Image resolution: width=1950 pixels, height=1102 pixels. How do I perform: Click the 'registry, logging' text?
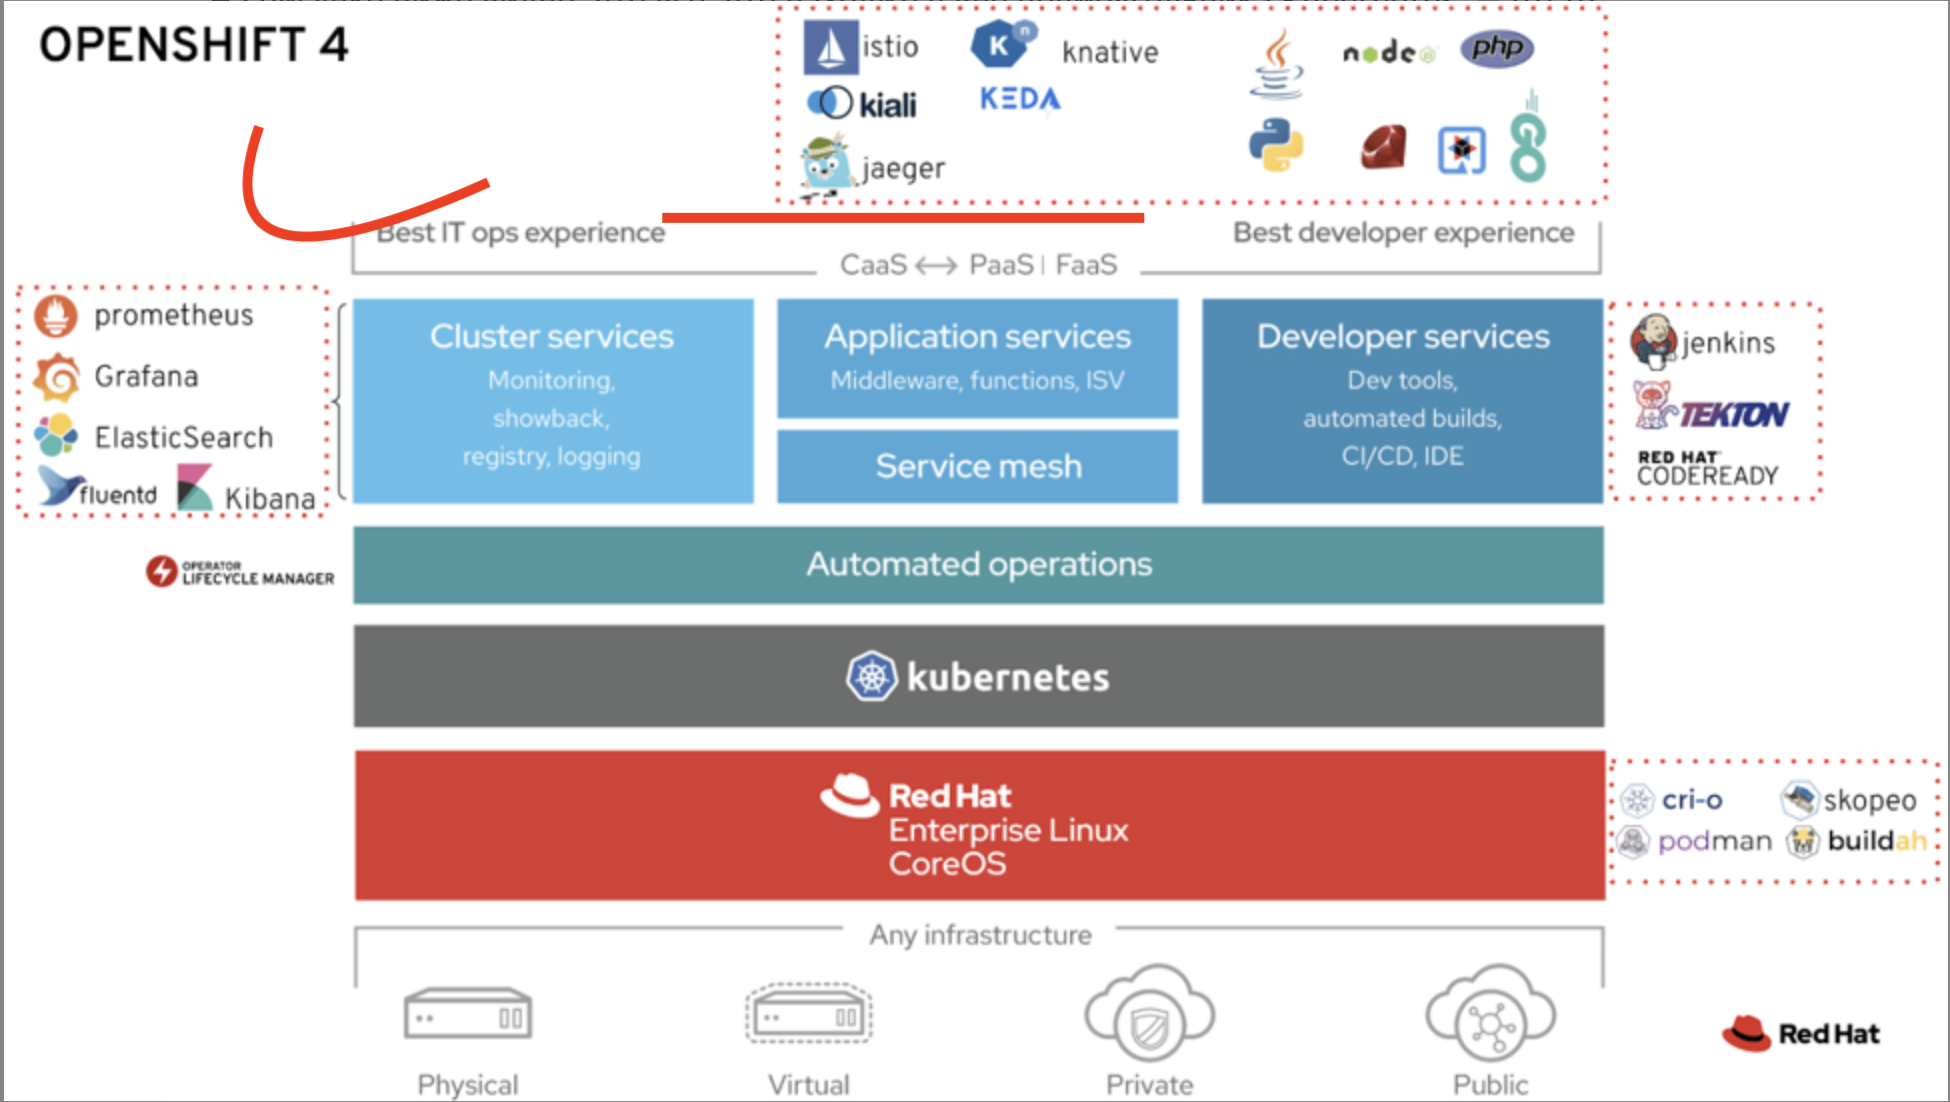pos(551,457)
